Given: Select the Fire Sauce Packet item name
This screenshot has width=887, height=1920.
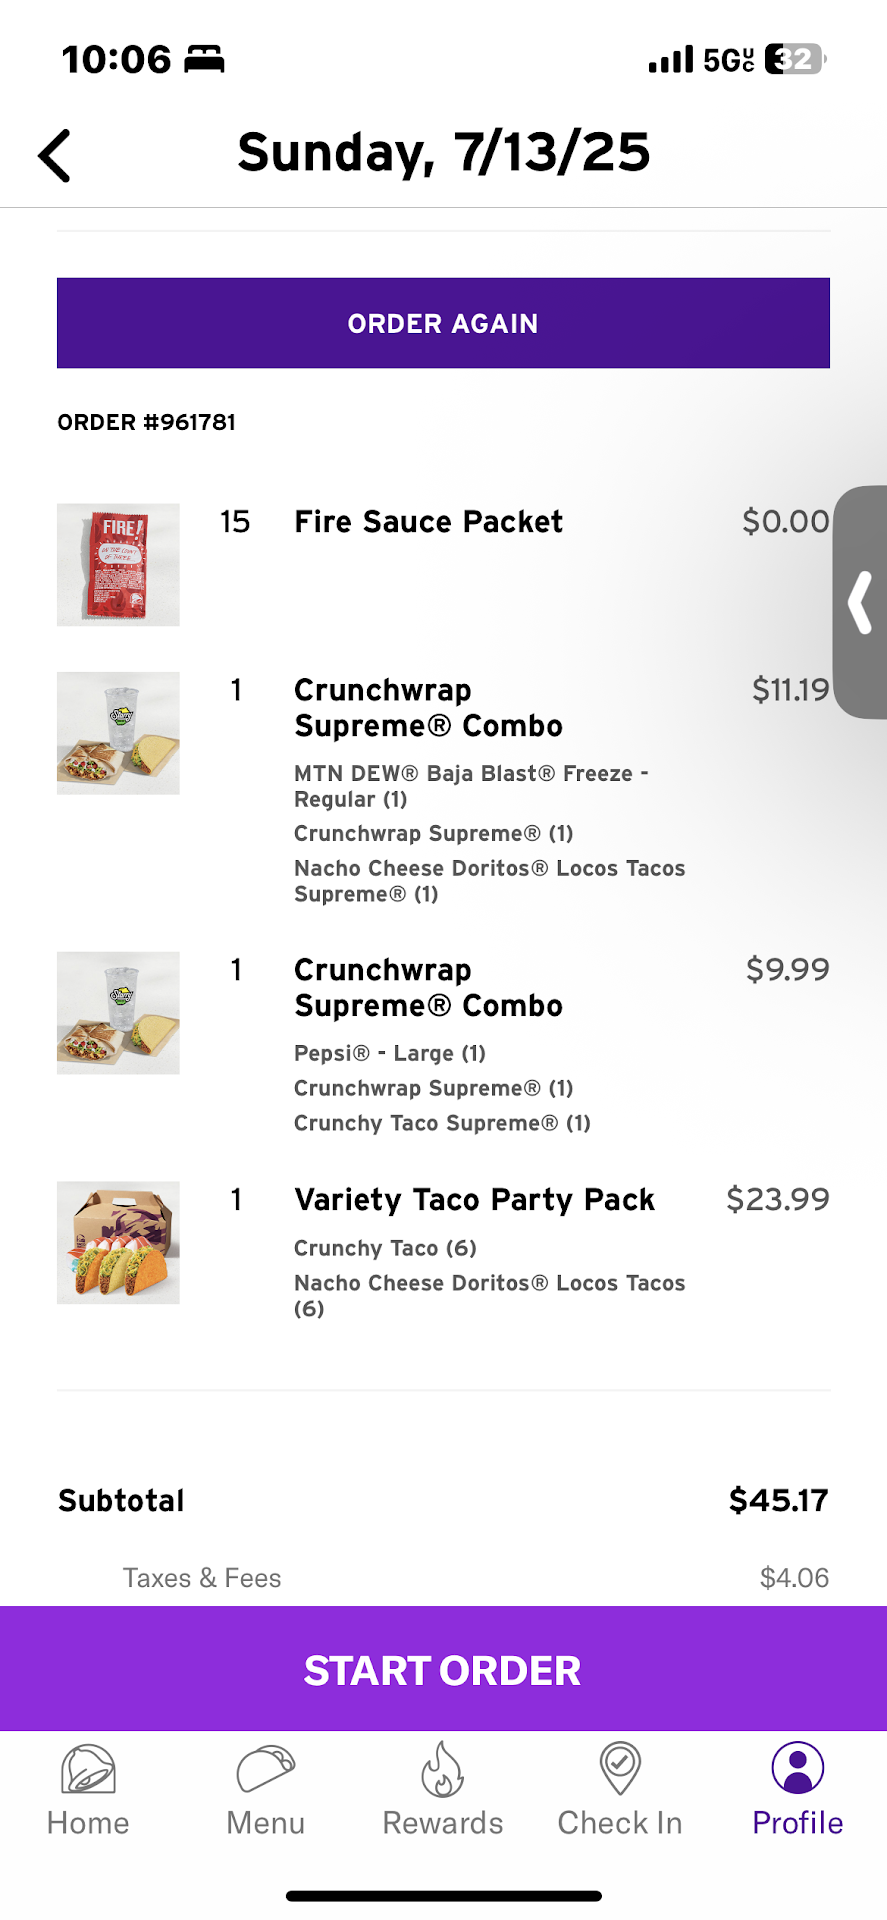Looking at the screenshot, I should [x=428, y=522].
